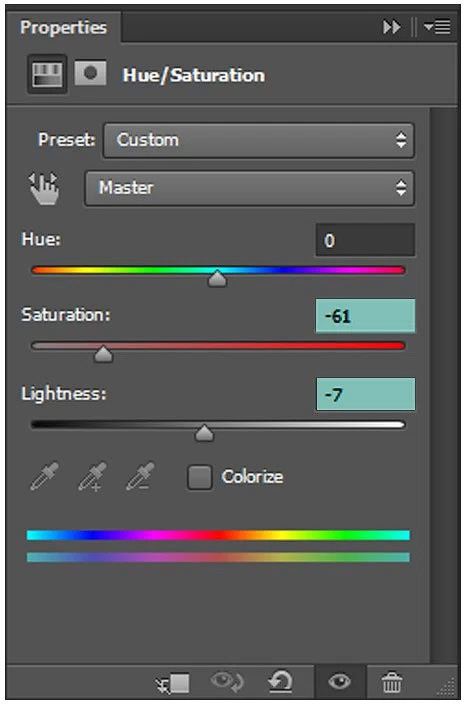
Task: Click the Saturation slider handle
Action: (x=103, y=354)
